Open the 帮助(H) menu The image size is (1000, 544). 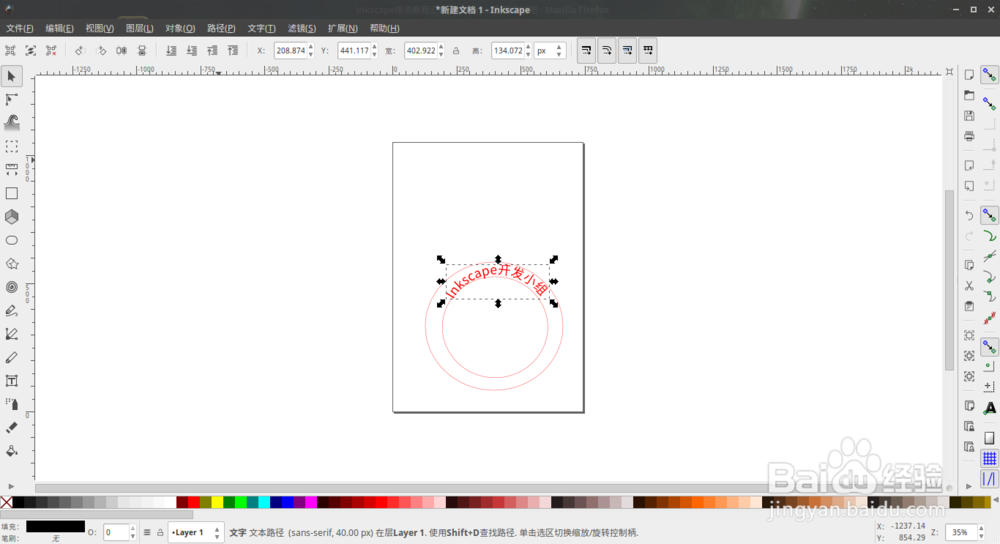click(x=384, y=28)
